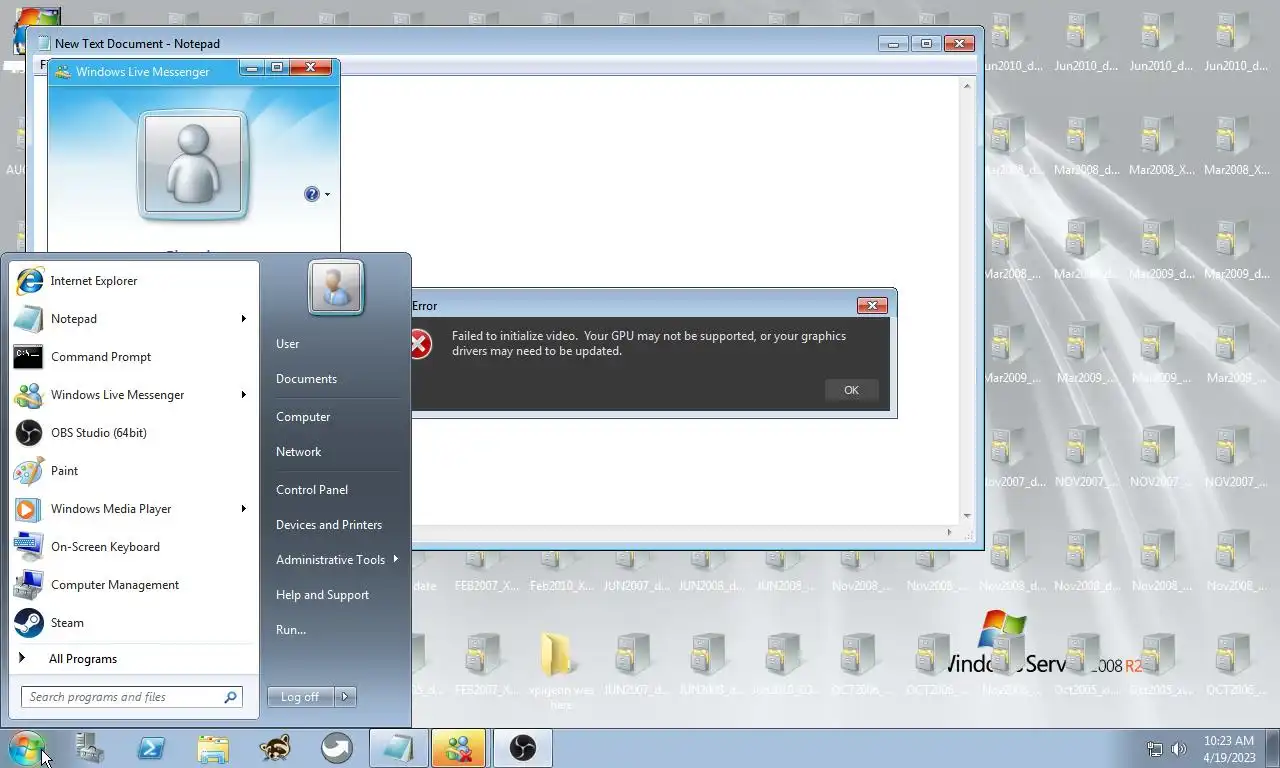This screenshot has width=1280, height=768.
Task: Open Windows Media Player from the Start menu
Action: (x=134, y=509)
